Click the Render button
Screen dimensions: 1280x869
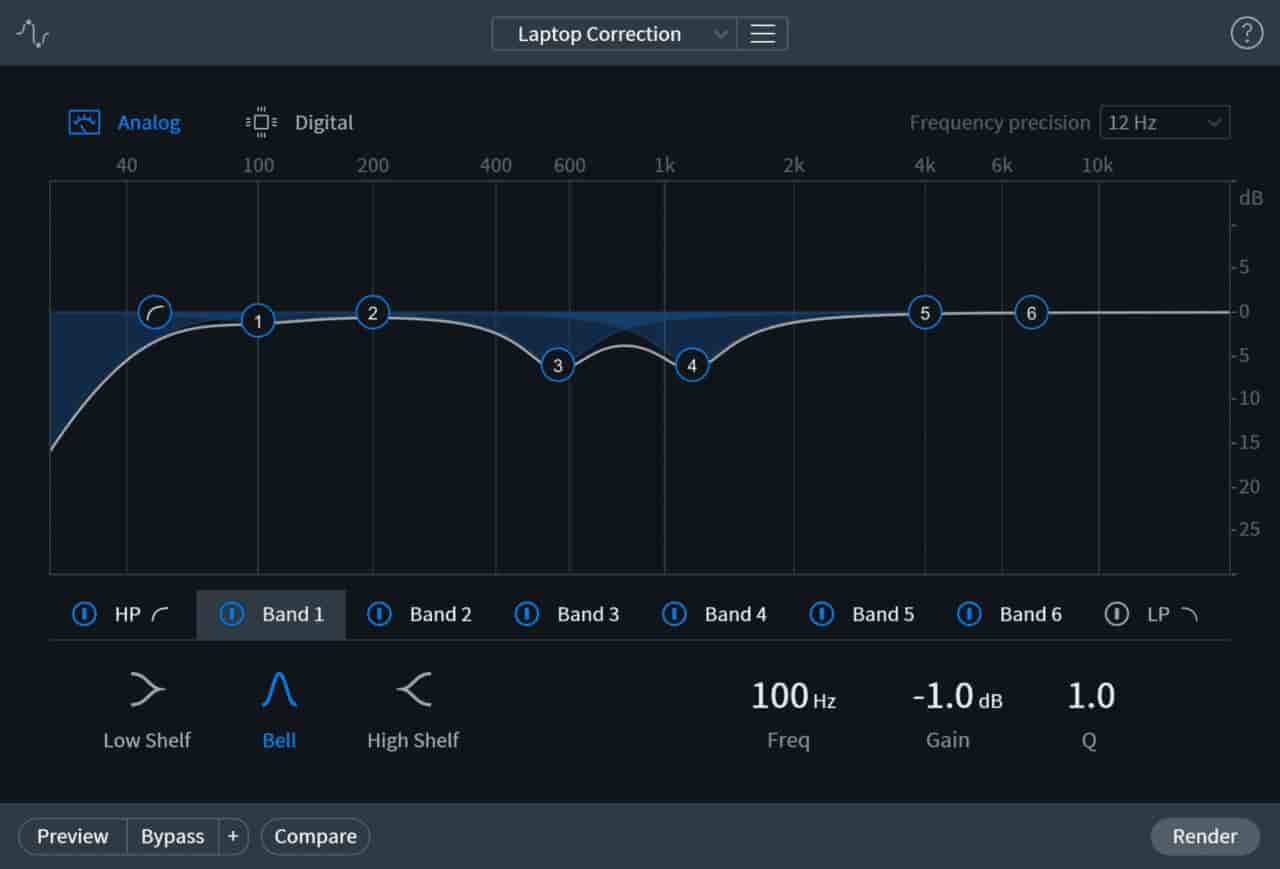click(1204, 836)
